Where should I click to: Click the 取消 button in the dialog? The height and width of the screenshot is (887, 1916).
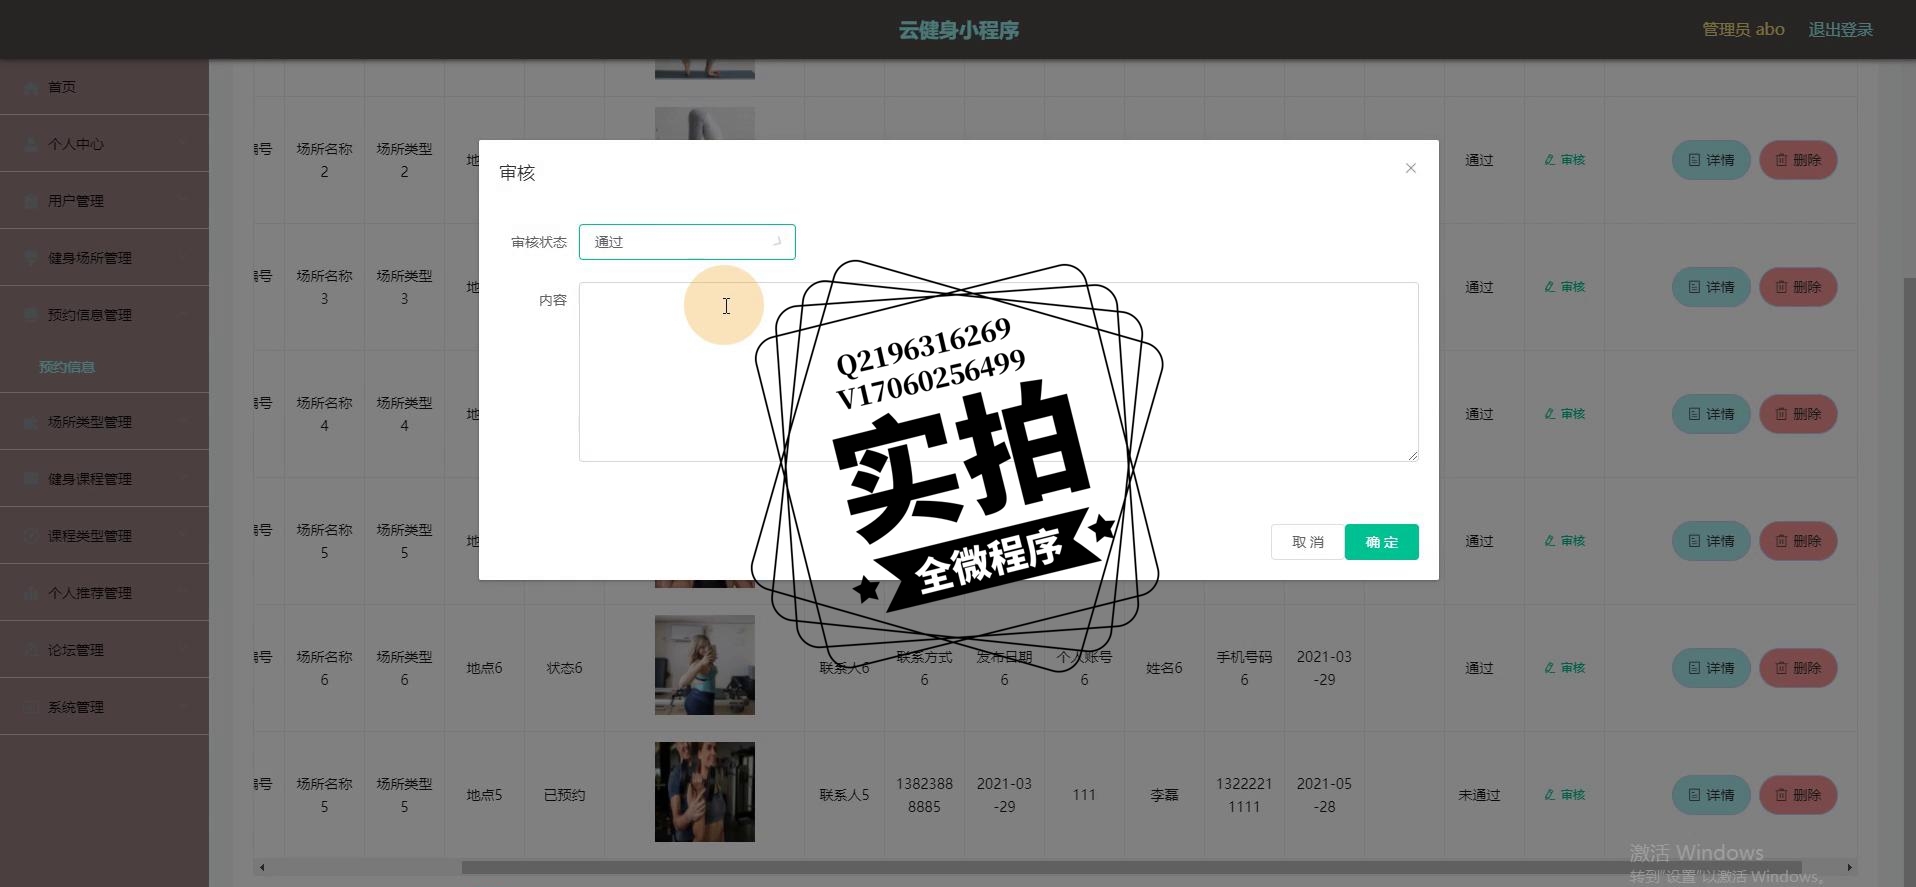[1307, 542]
